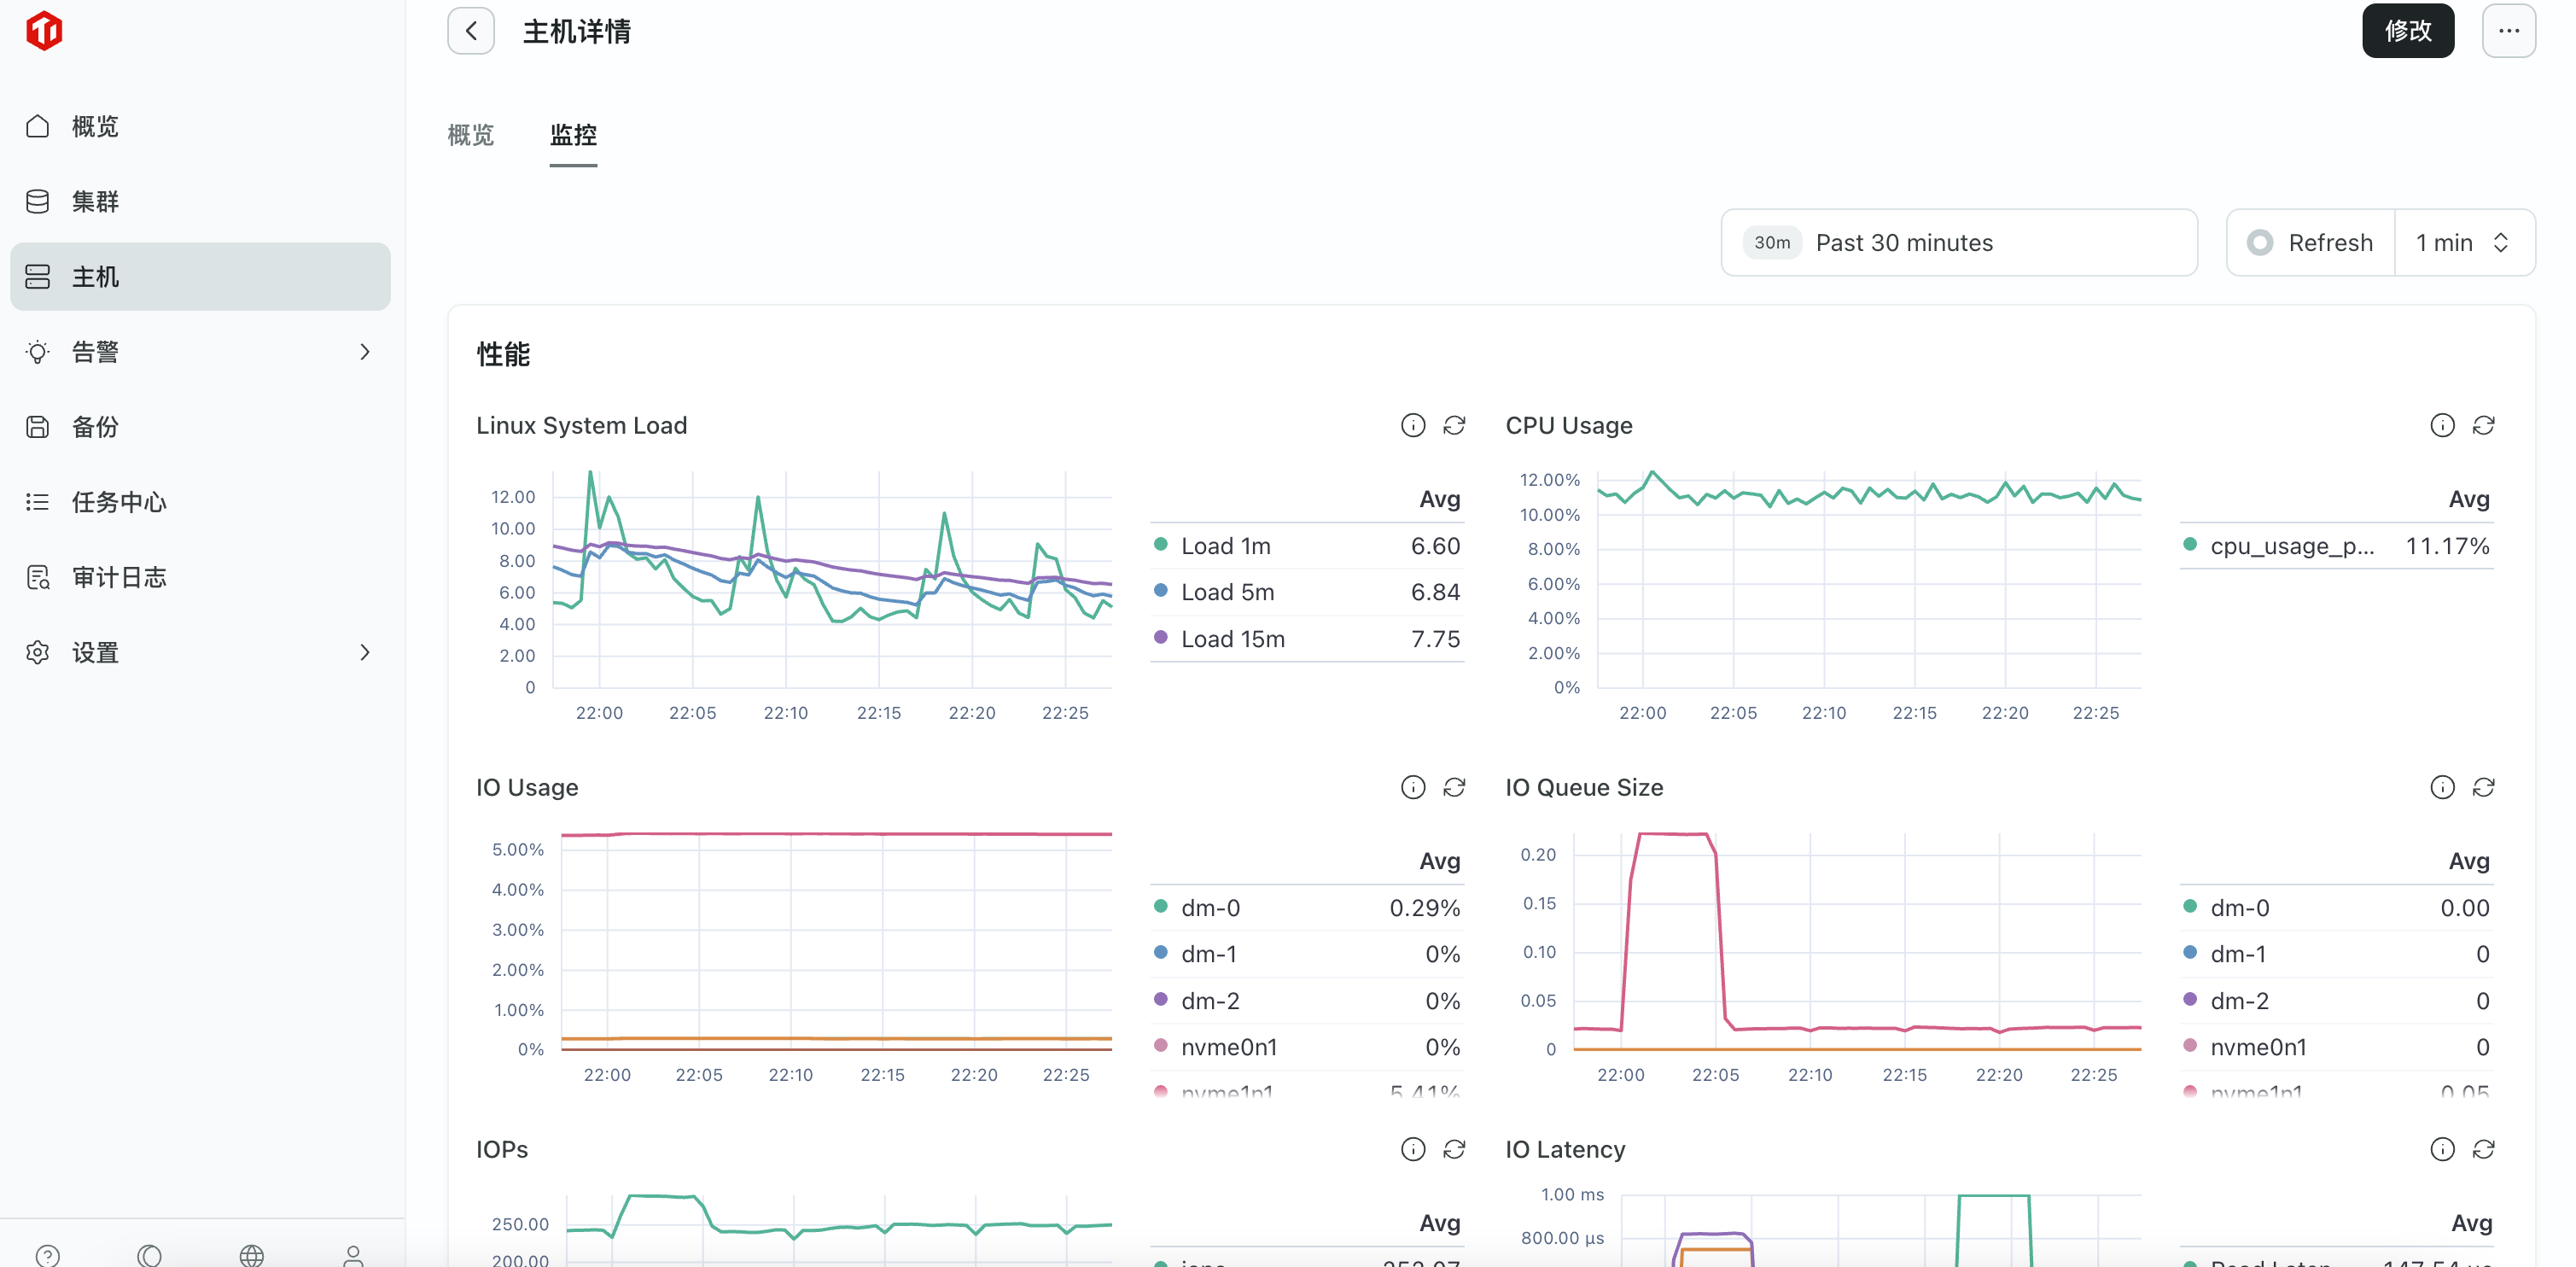Screen dimensions: 2576x1267
Task: Switch to the 概览 tab
Action: (x=470, y=135)
